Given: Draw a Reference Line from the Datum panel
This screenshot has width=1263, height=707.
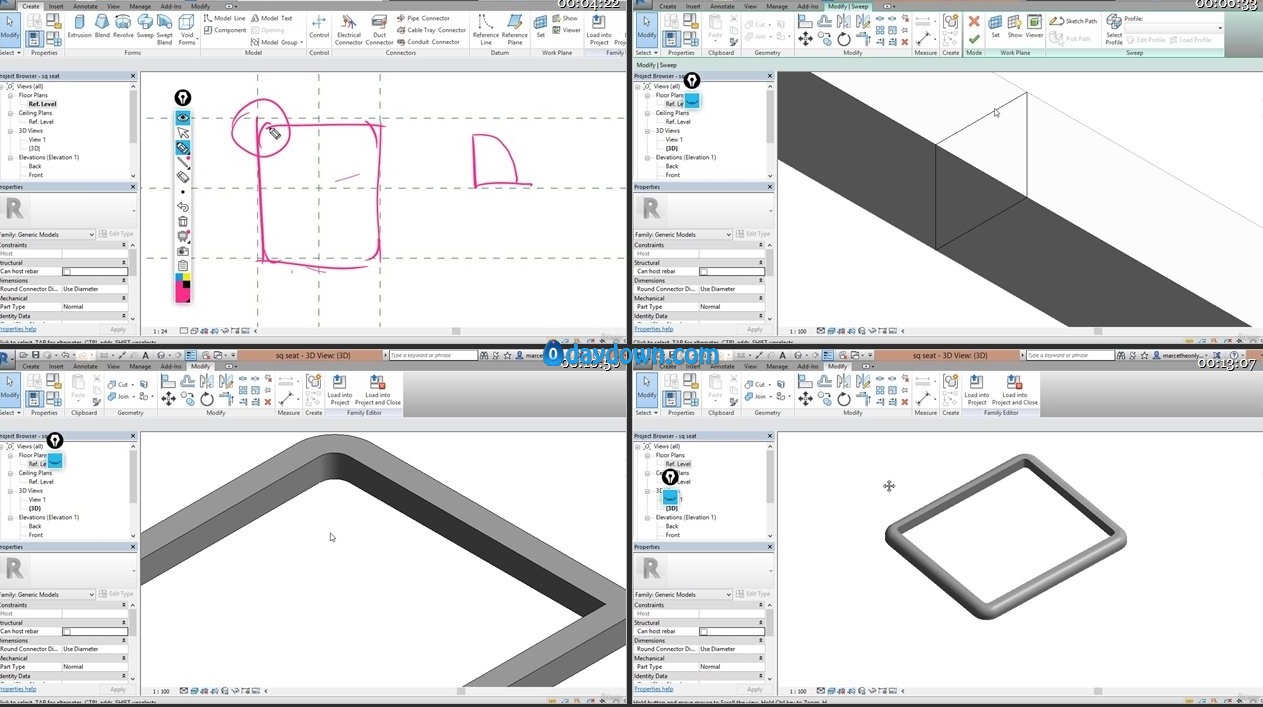Looking at the screenshot, I should click(486, 30).
